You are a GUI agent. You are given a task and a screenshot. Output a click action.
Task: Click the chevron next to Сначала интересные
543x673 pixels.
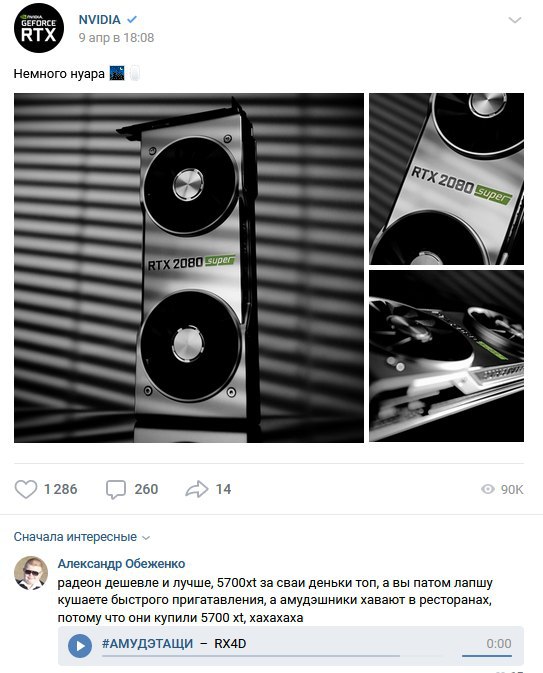[x=146, y=538]
